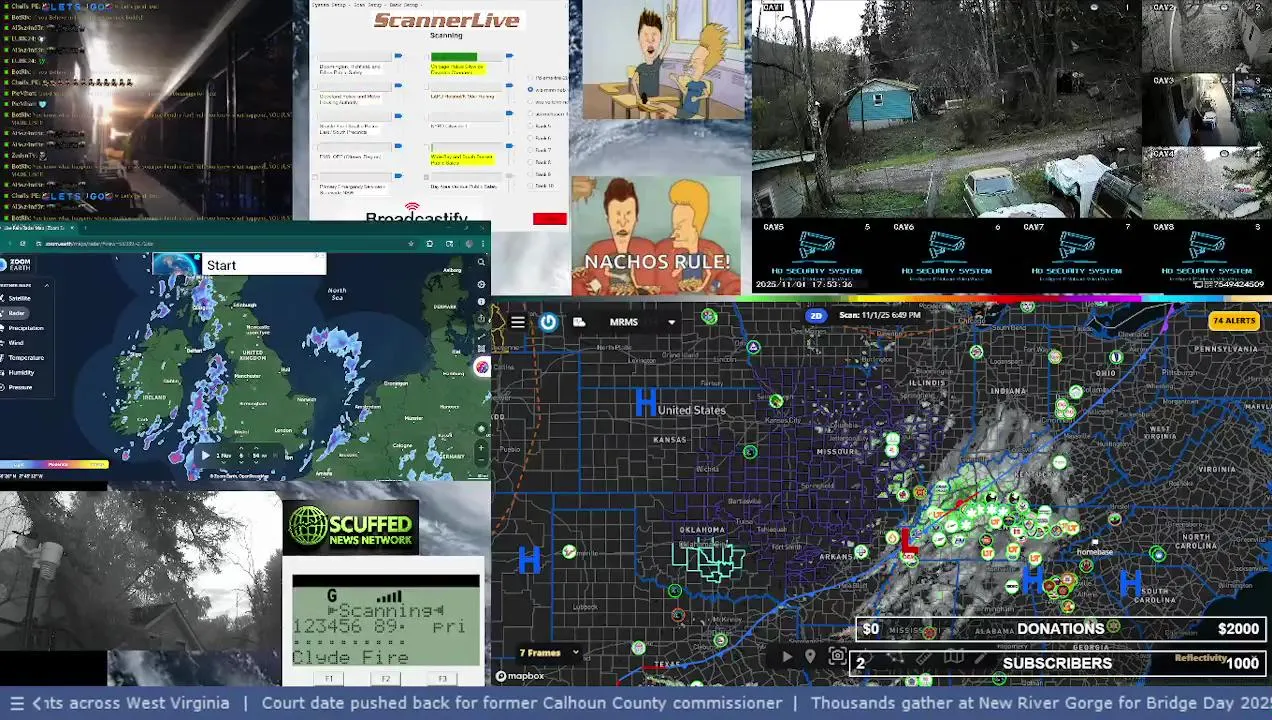The height and width of the screenshot is (720, 1272).
Task: Open the browser three-dot menu
Action: [x=483, y=243]
